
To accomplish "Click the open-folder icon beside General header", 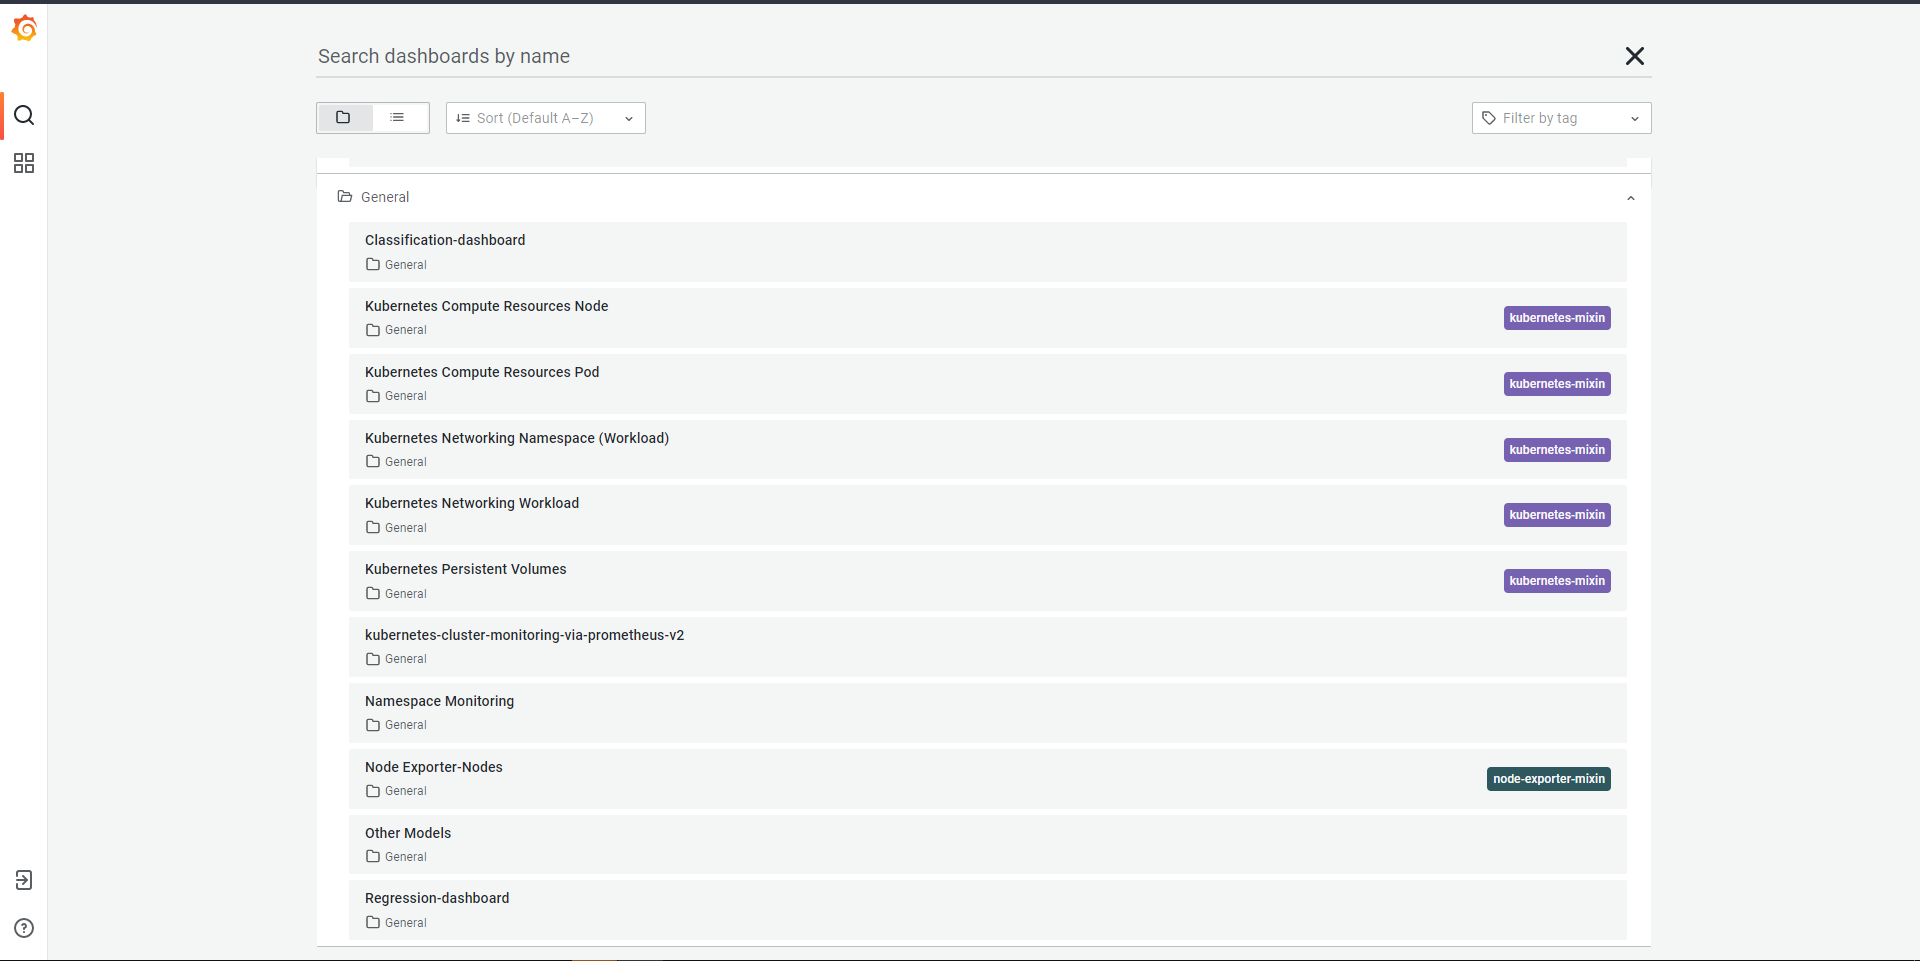I will click(345, 197).
